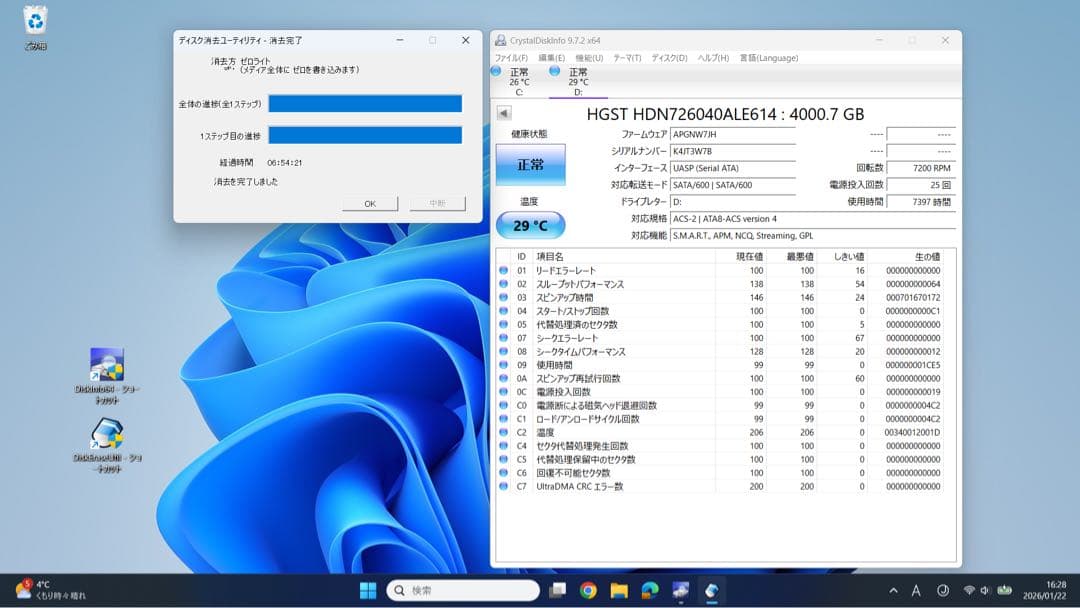Open CrystalDiskInfo icon on the taskbar
1080x608 pixels.
[x=712, y=590]
